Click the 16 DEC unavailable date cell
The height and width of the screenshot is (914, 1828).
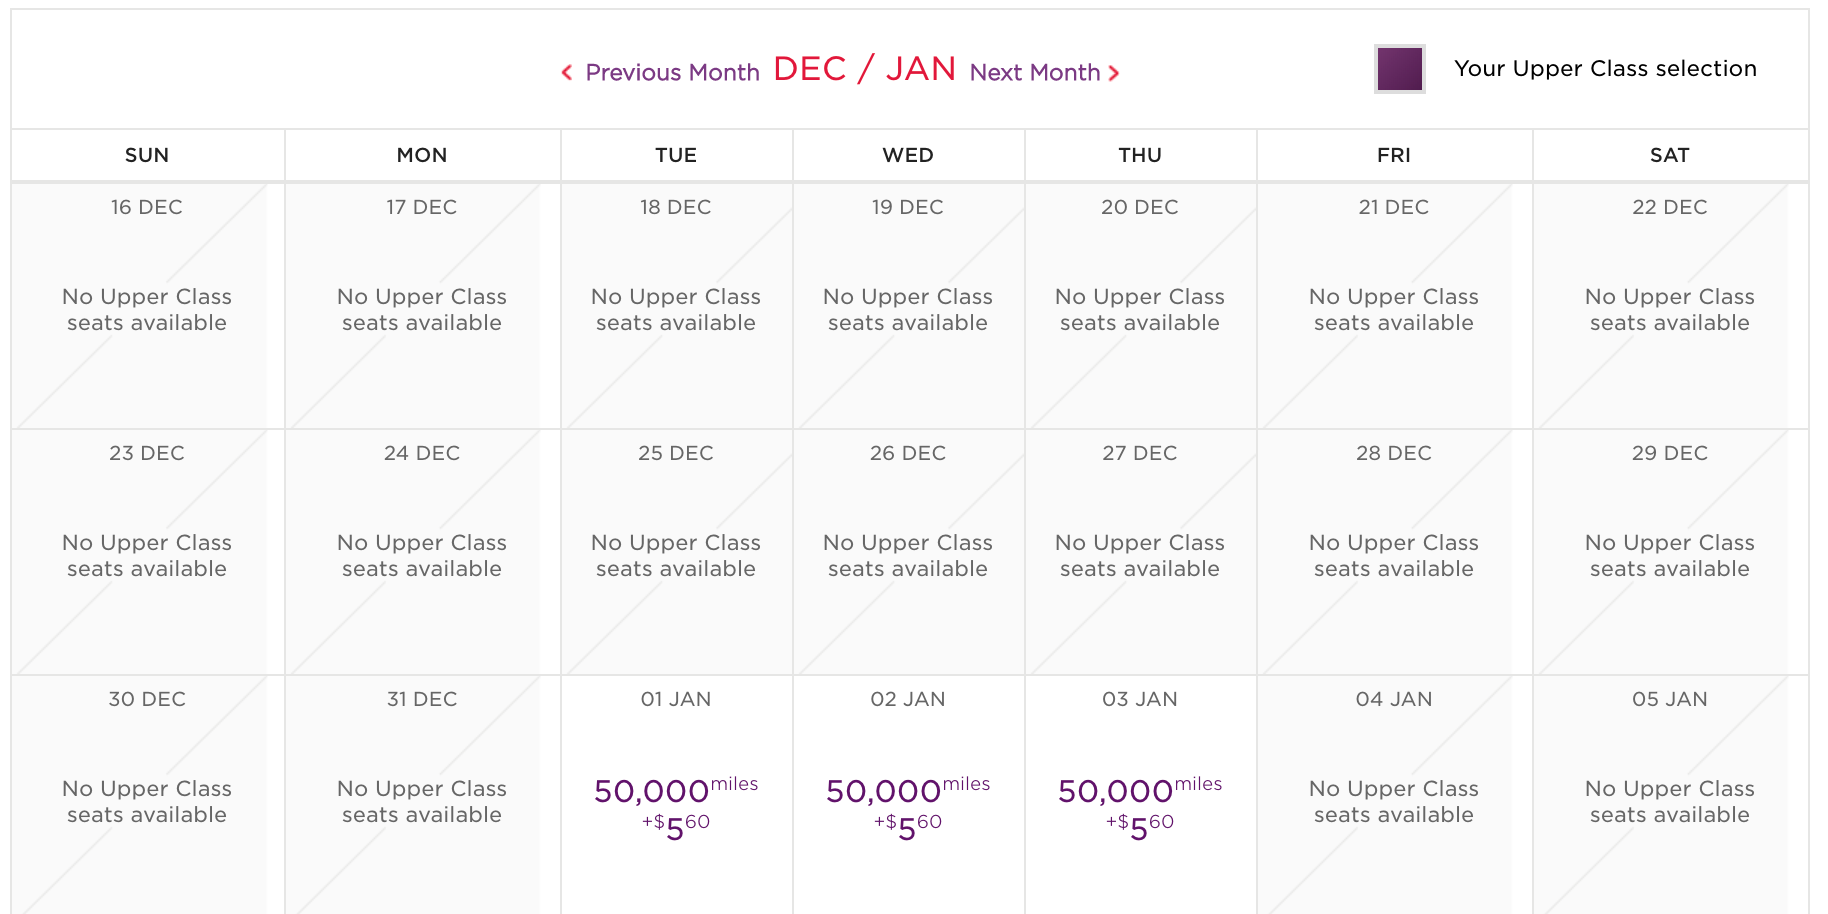click(x=147, y=306)
